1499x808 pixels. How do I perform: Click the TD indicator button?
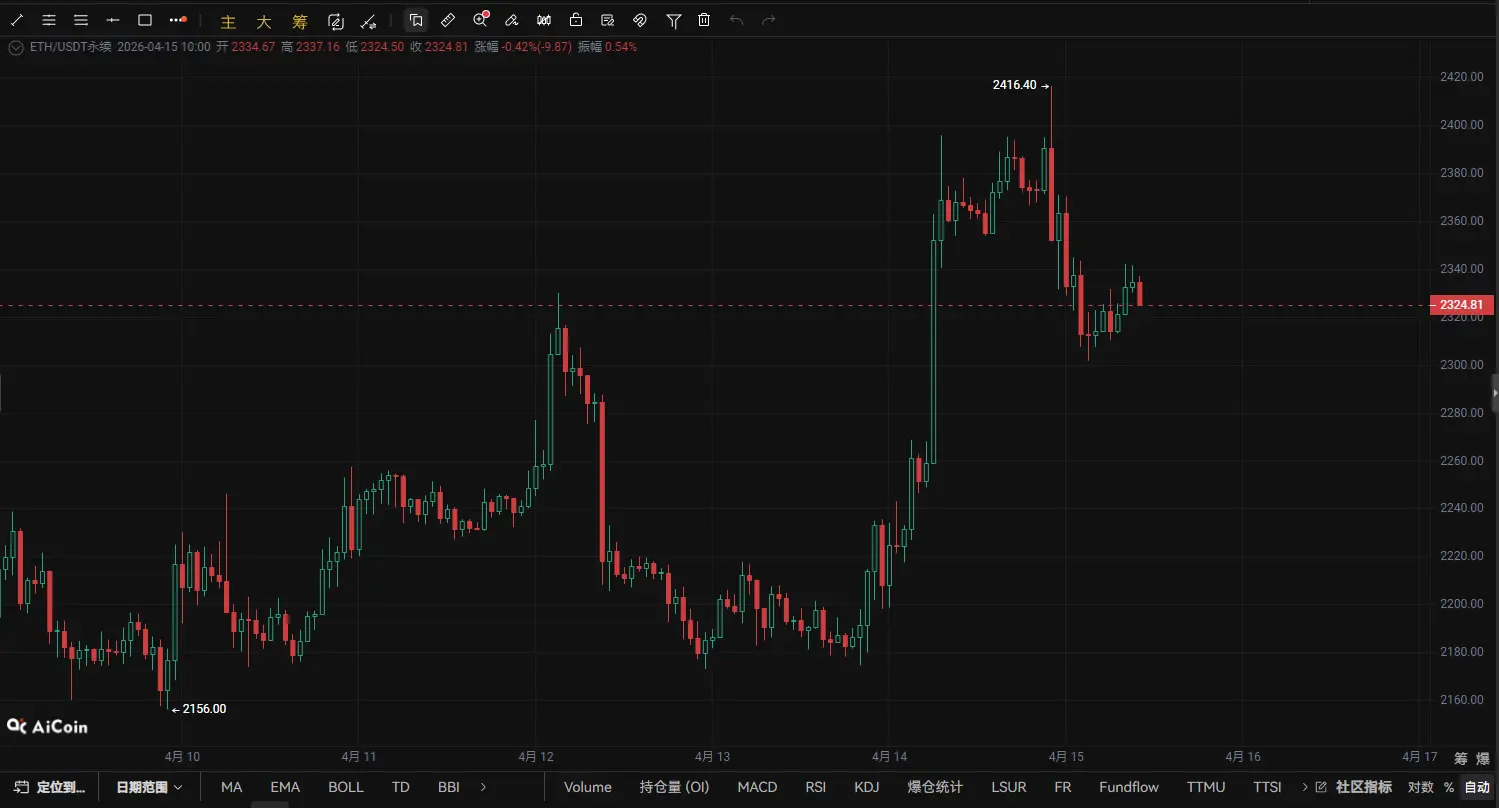point(401,787)
